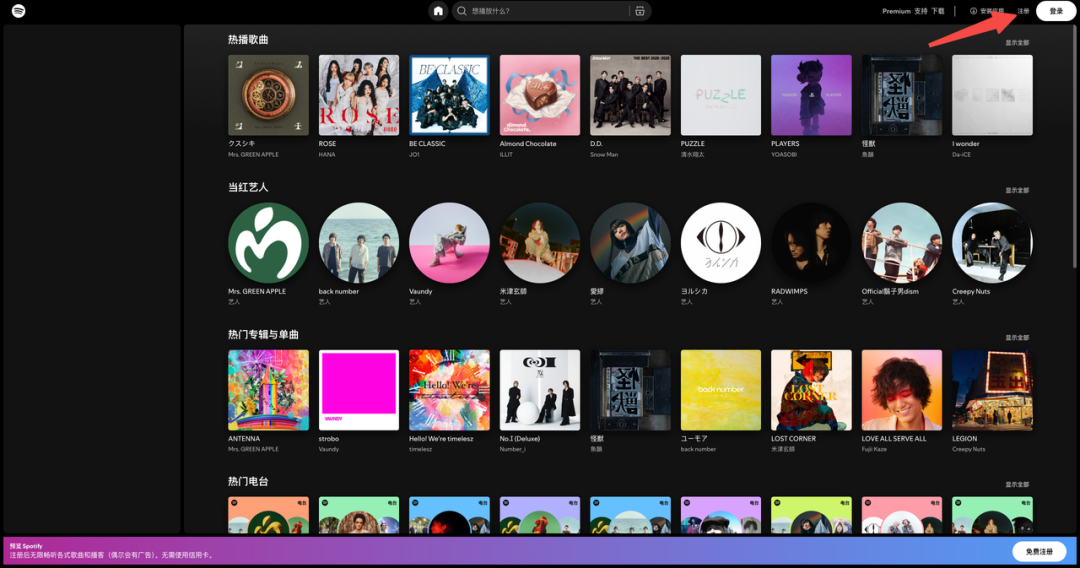Open the Almond Chocolate song cover
Viewport: 1080px width, 568px height.
point(540,95)
